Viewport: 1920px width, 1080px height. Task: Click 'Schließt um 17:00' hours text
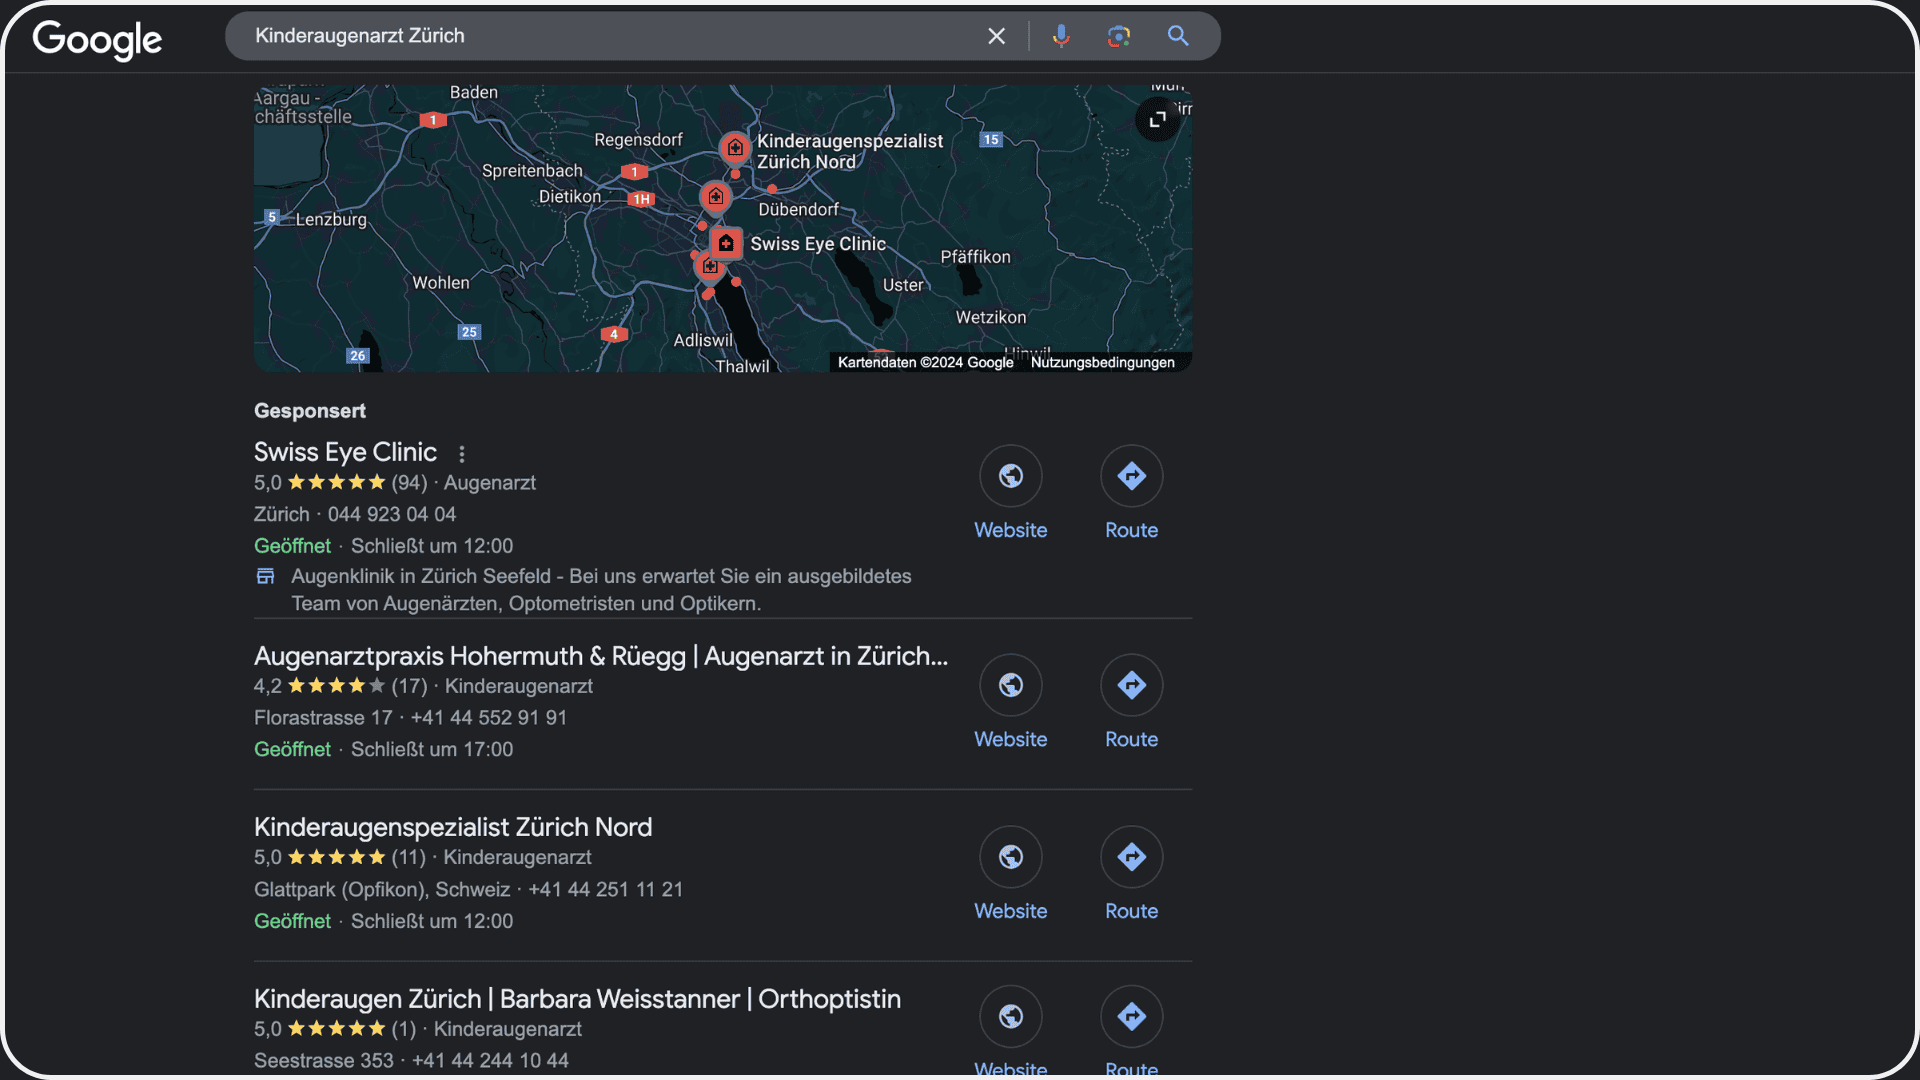click(x=432, y=750)
